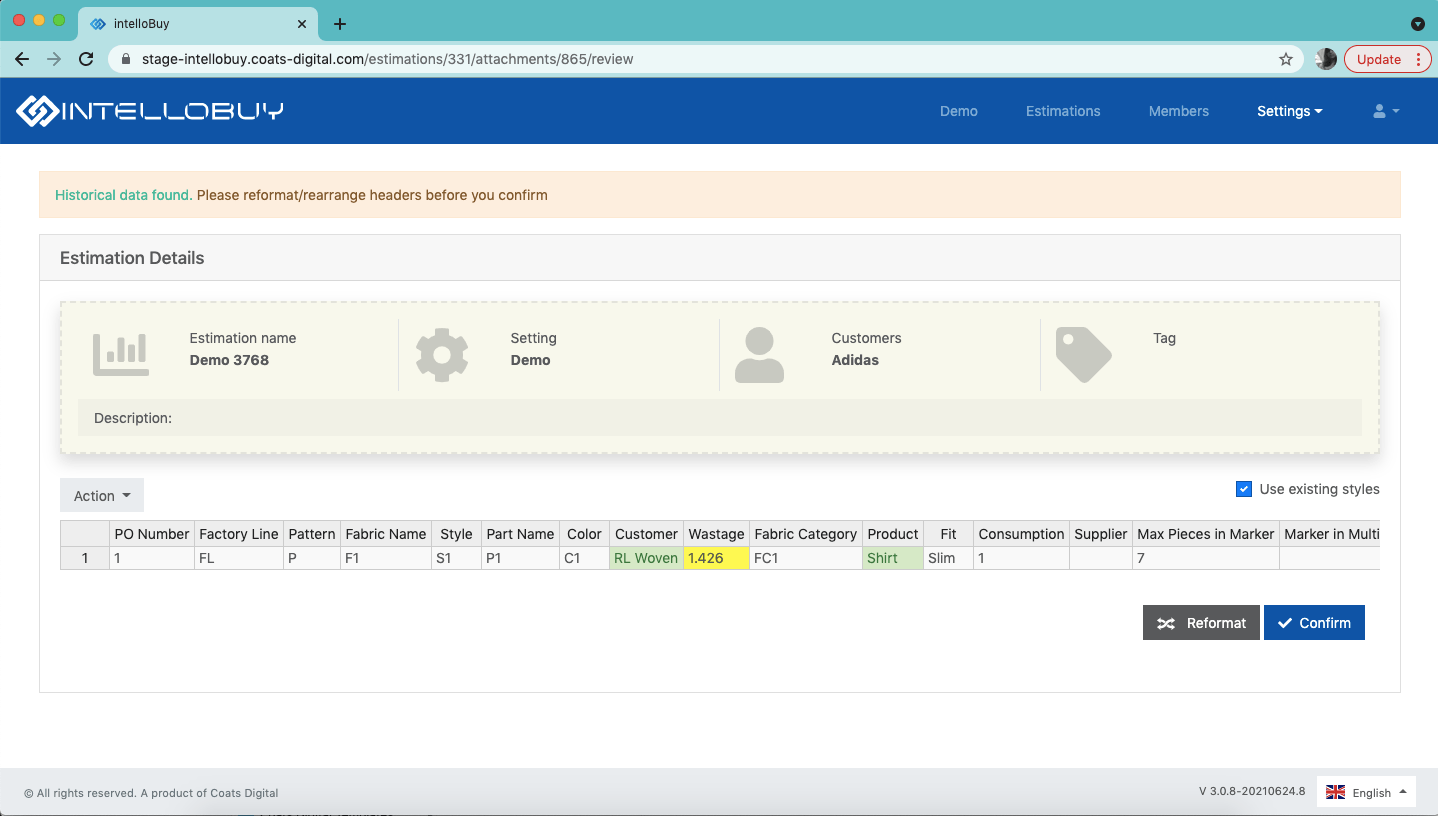This screenshot has height=816, width=1438.
Task: Open the Action dropdown
Action: click(x=101, y=495)
